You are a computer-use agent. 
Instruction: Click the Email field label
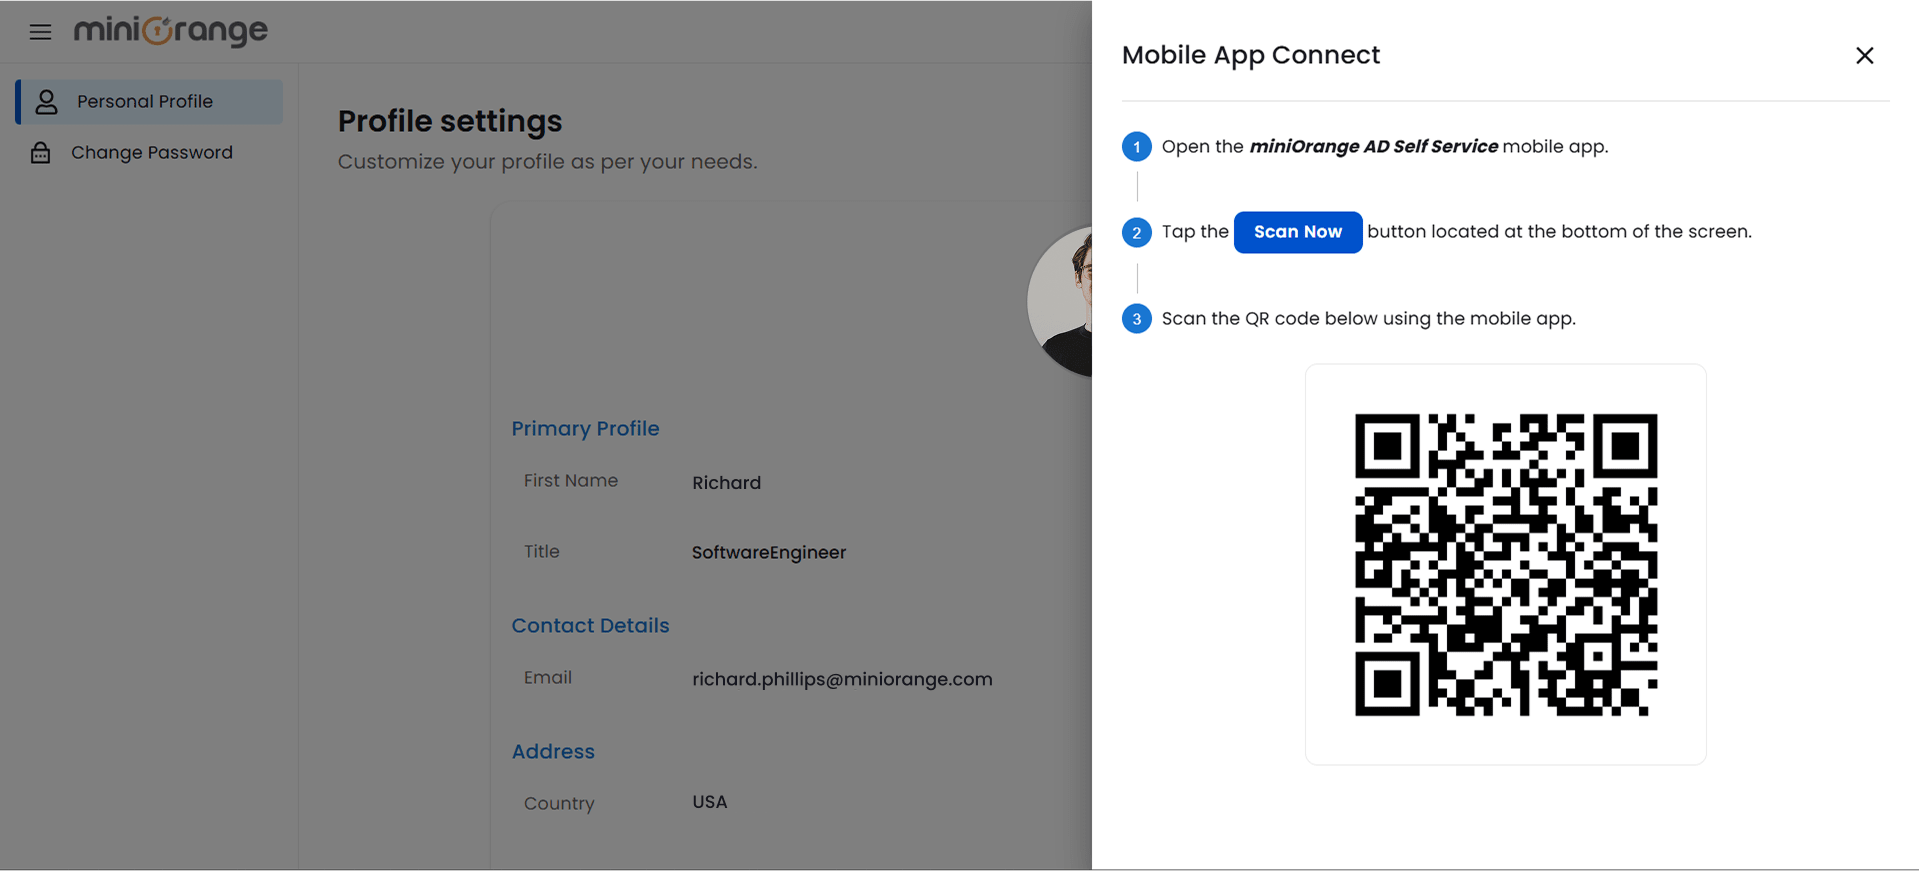click(548, 678)
